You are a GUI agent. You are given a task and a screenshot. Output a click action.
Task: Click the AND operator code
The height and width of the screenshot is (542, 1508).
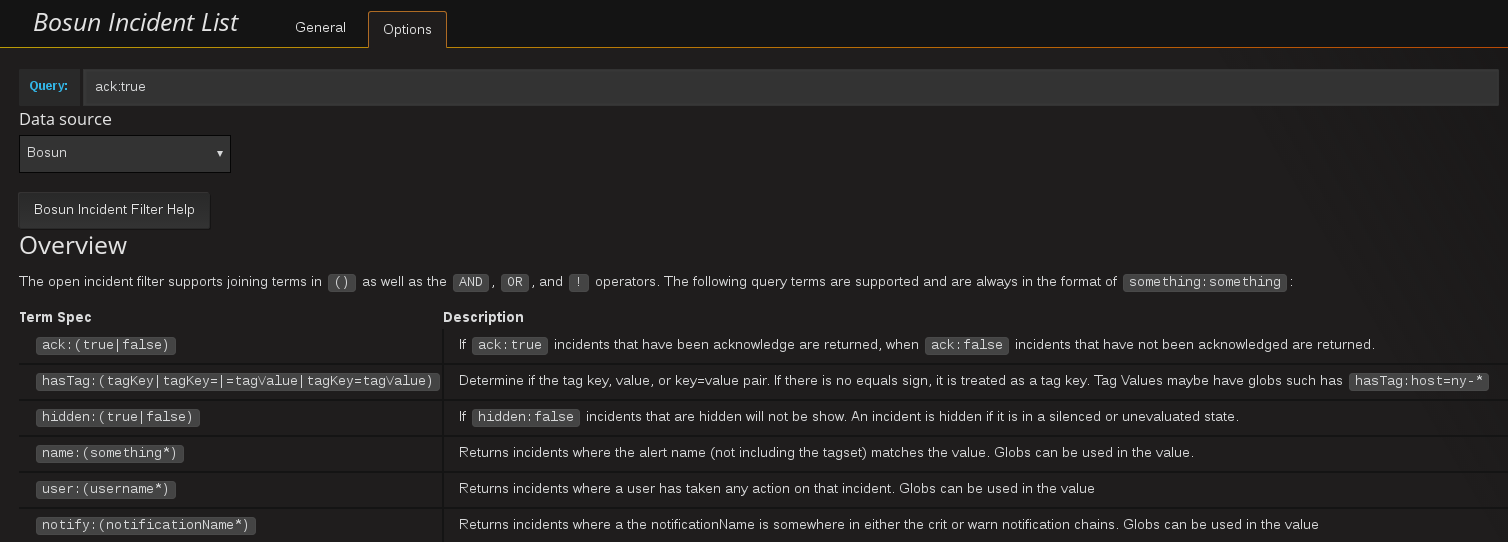[470, 282]
